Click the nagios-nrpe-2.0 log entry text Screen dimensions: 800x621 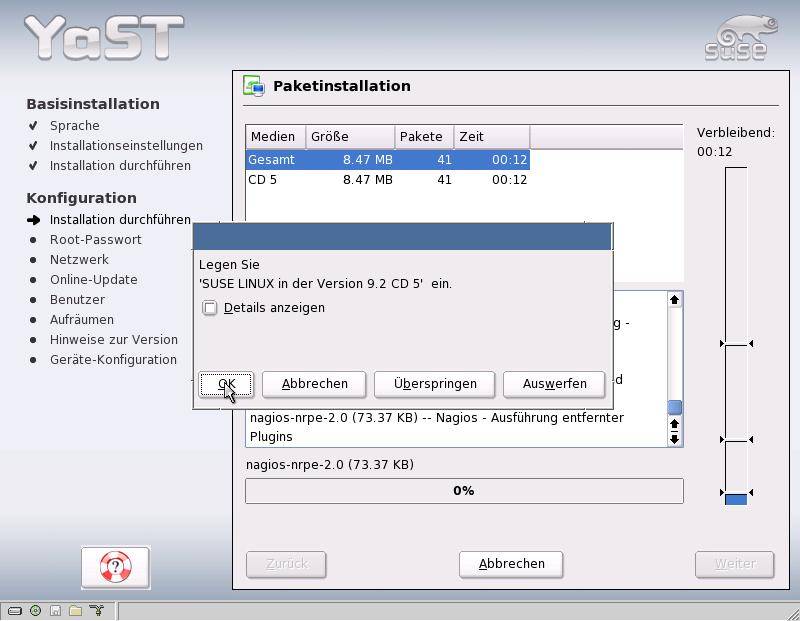coord(437,427)
